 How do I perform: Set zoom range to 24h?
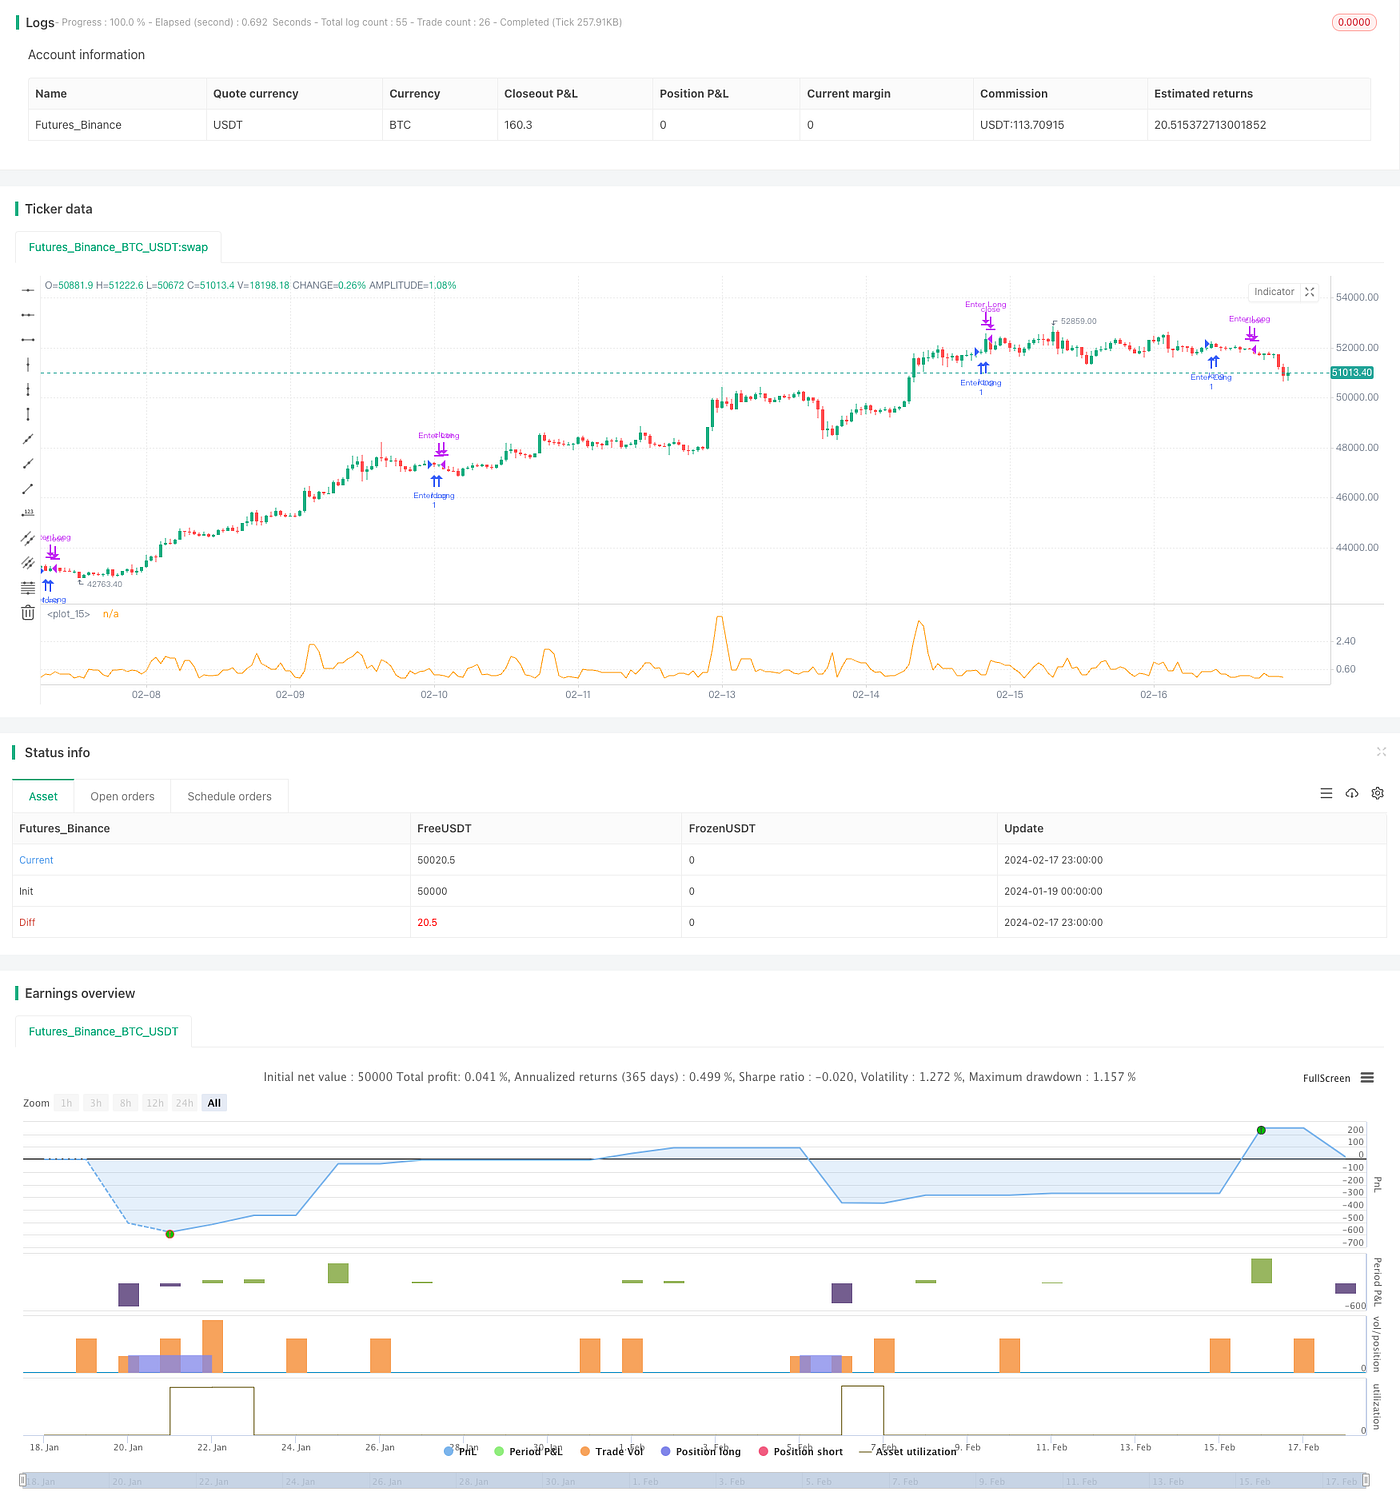tap(185, 1103)
